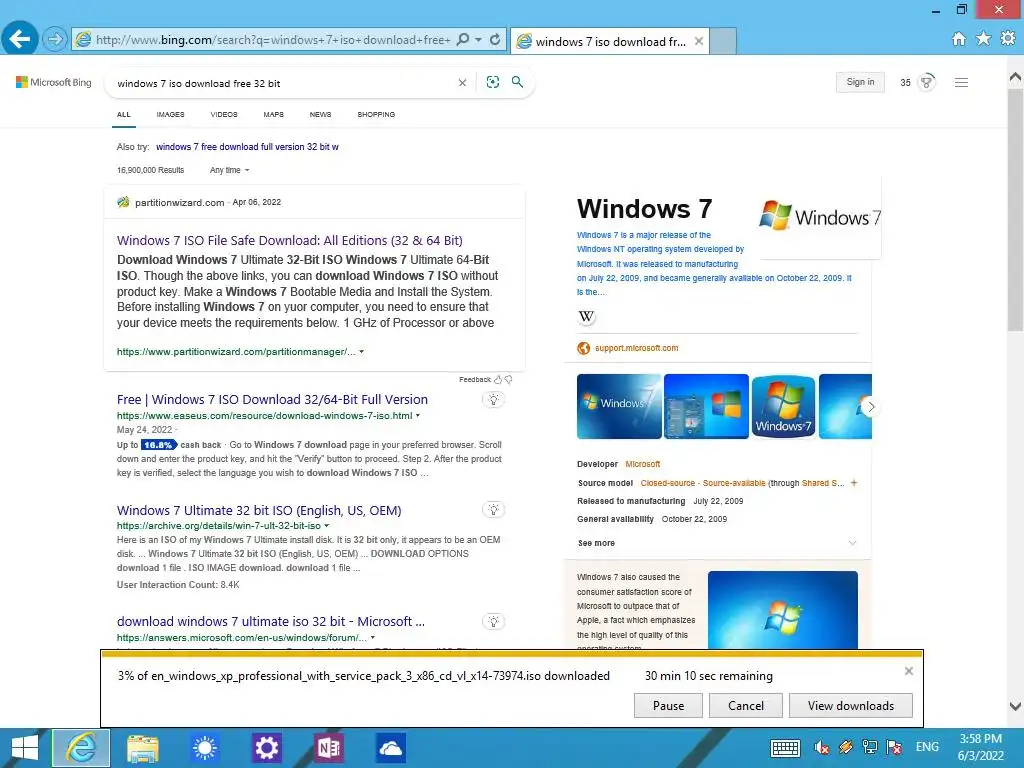Click the Also try suggestion link
This screenshot has height=768, width=1024.
click(x=248, y=147)
